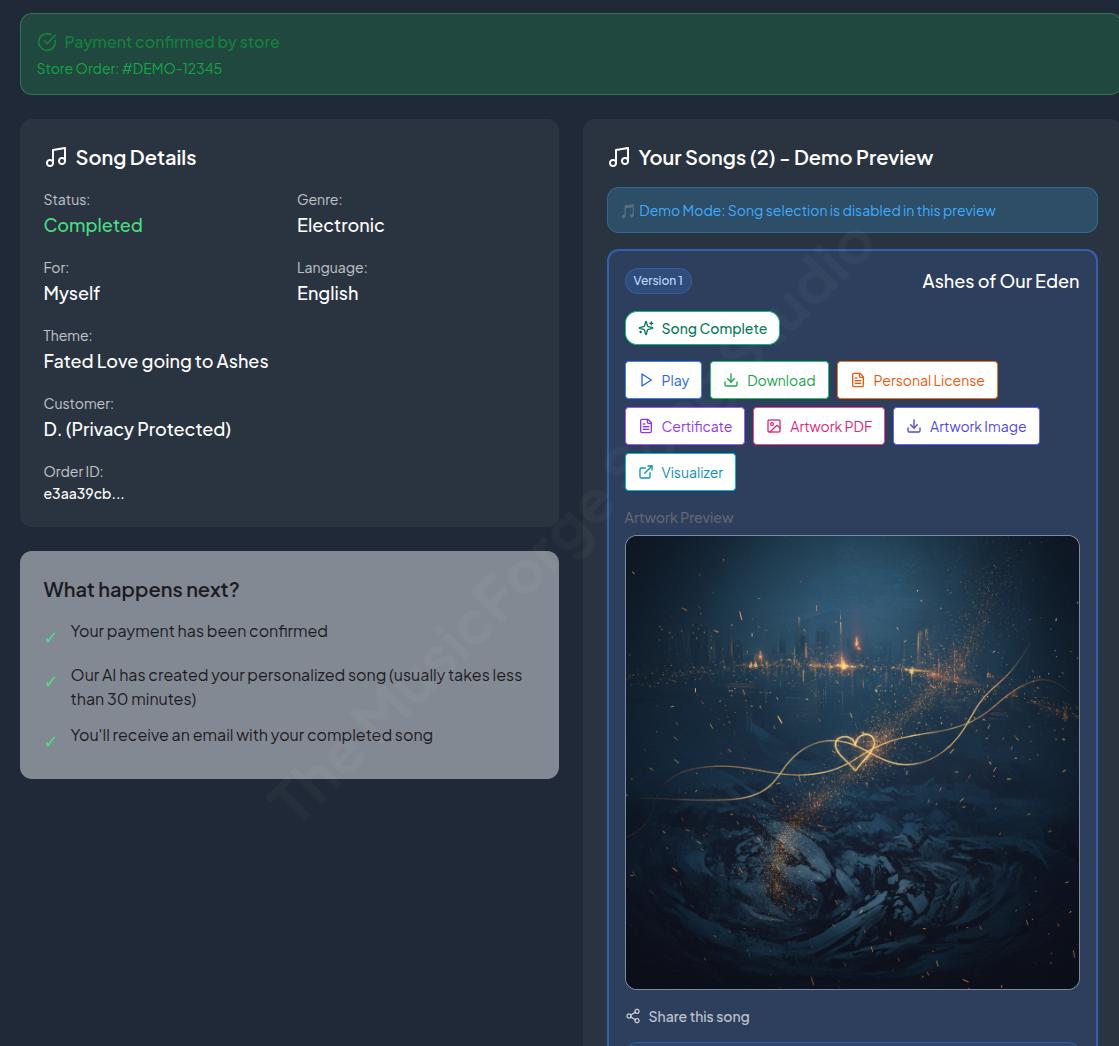Click the truncated Order ID e3aa39cb
Viewport: 1119px width, 1046px height.
(x=84, y=493)
